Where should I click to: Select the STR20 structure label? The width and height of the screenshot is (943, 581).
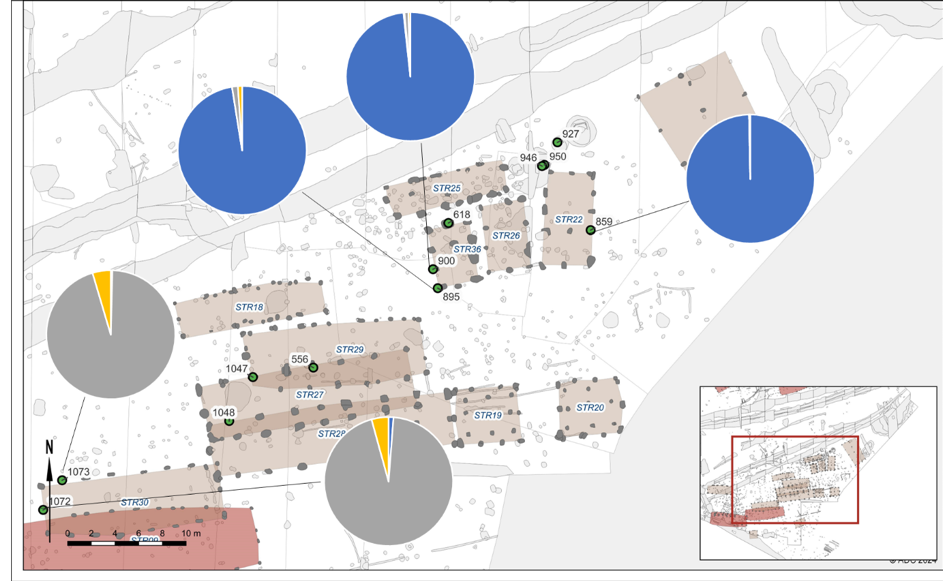[590, 407]
